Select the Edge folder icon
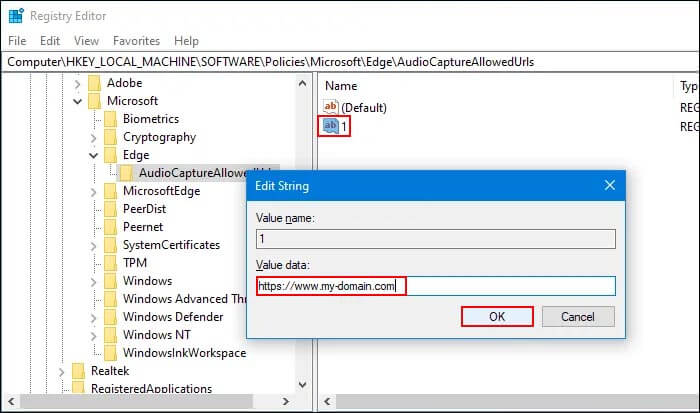 pyautogui.click(x=110, y=155)
